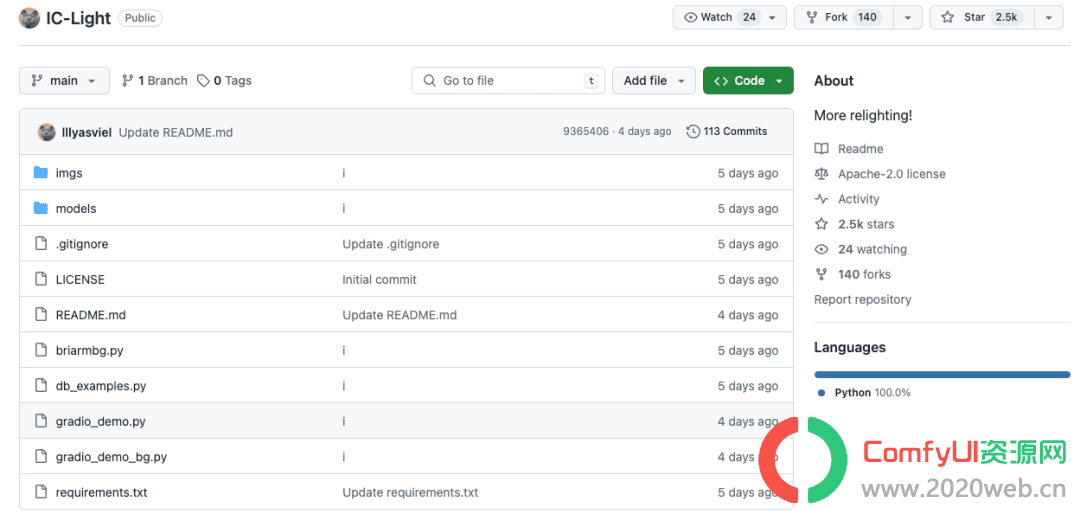The image size is (1080, 514).
Task: Open the Update requirements.txt commit message
Action: [411, 493]
